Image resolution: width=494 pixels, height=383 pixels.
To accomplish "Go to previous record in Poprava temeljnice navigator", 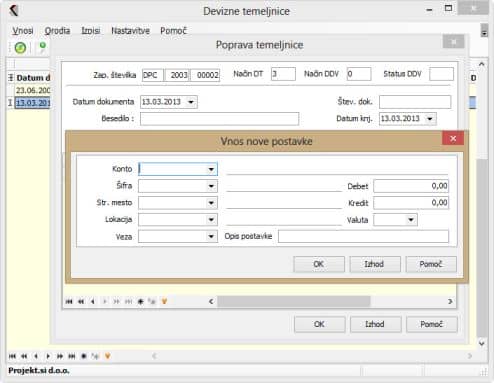I will tap(93, 302).
